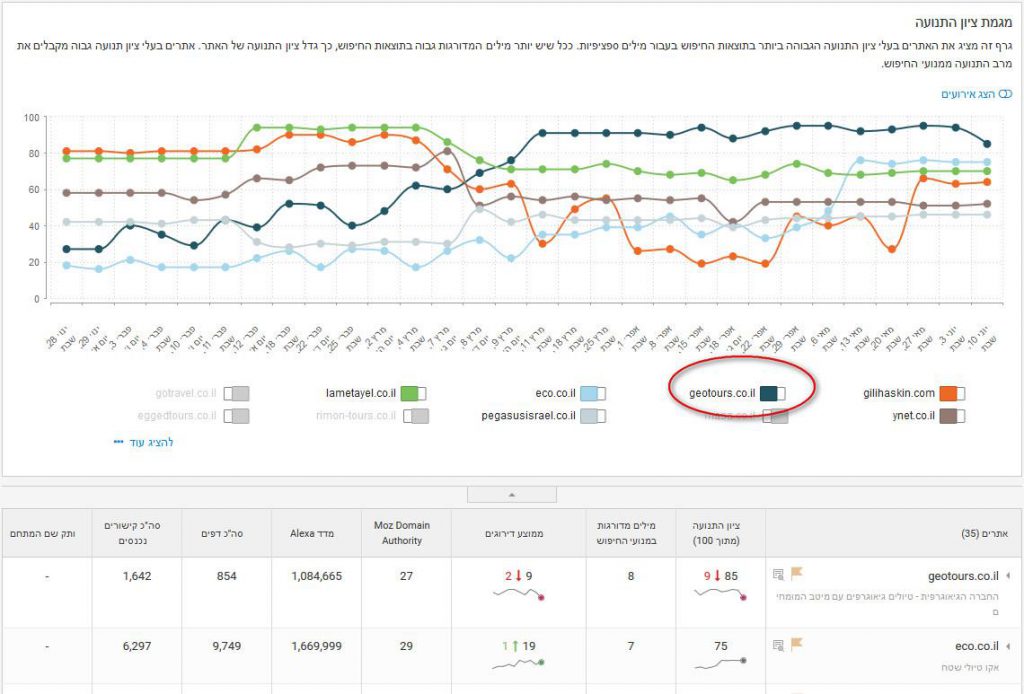Toggle the geotours.co.il chart series
Image resolution: width=1024 pixels, height=694 pixels.
click(x=773, y=393)
